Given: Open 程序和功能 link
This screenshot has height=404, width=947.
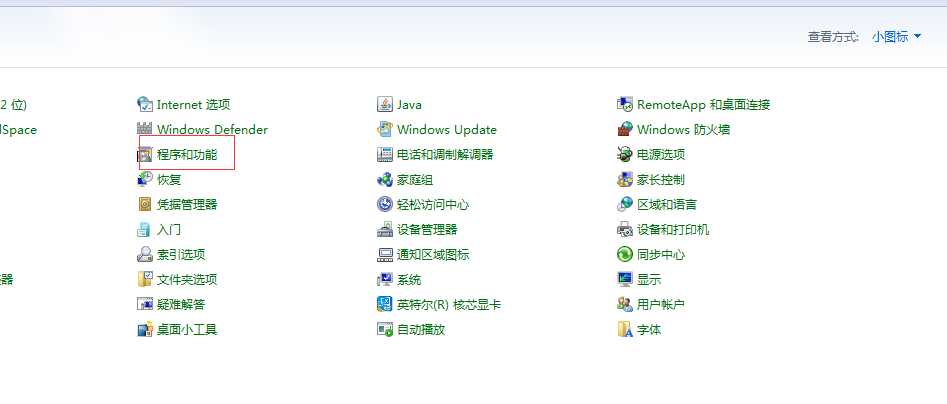Looking at the screenshot, I should pyautogui.click(x=187, y=155).
